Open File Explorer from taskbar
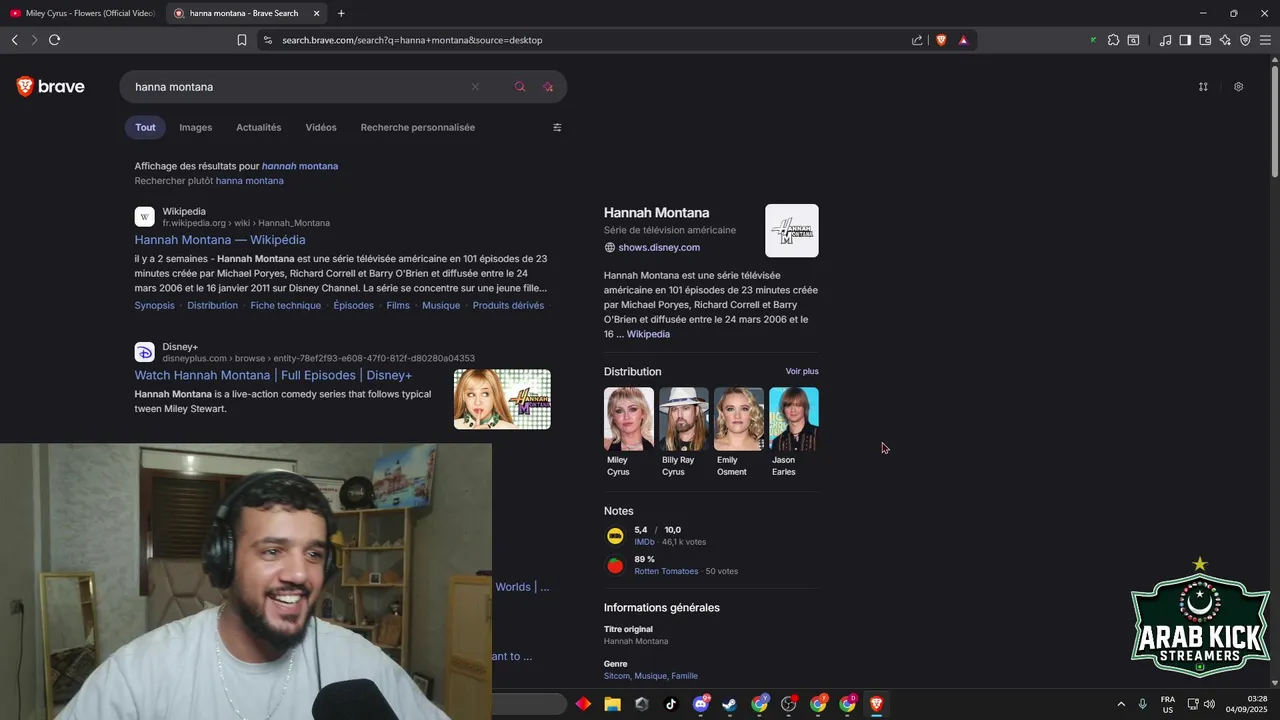The height and width of the screenshot is (720, 1280). tap(612, 704)
